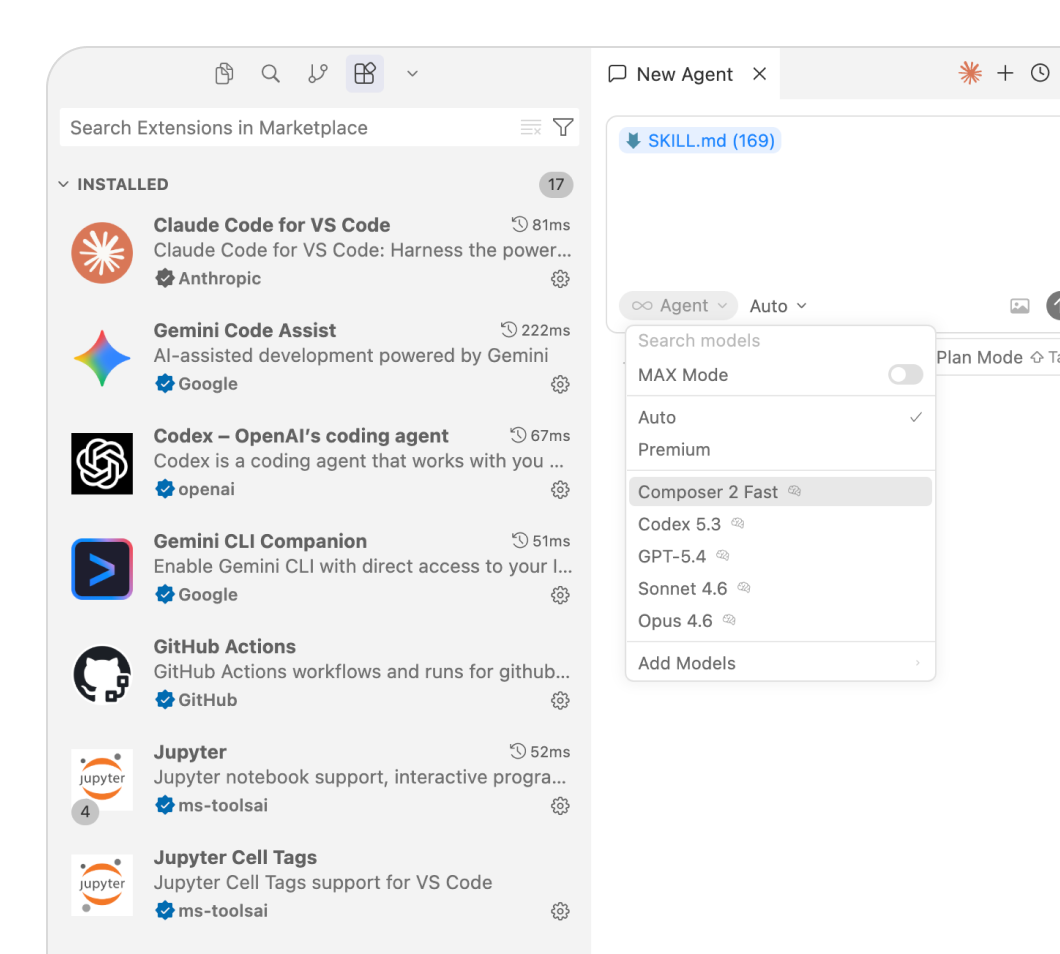Screen dimensions: 1060x954
Task: Click the Gemini Code Assist star logo
Action: (102, 358)
